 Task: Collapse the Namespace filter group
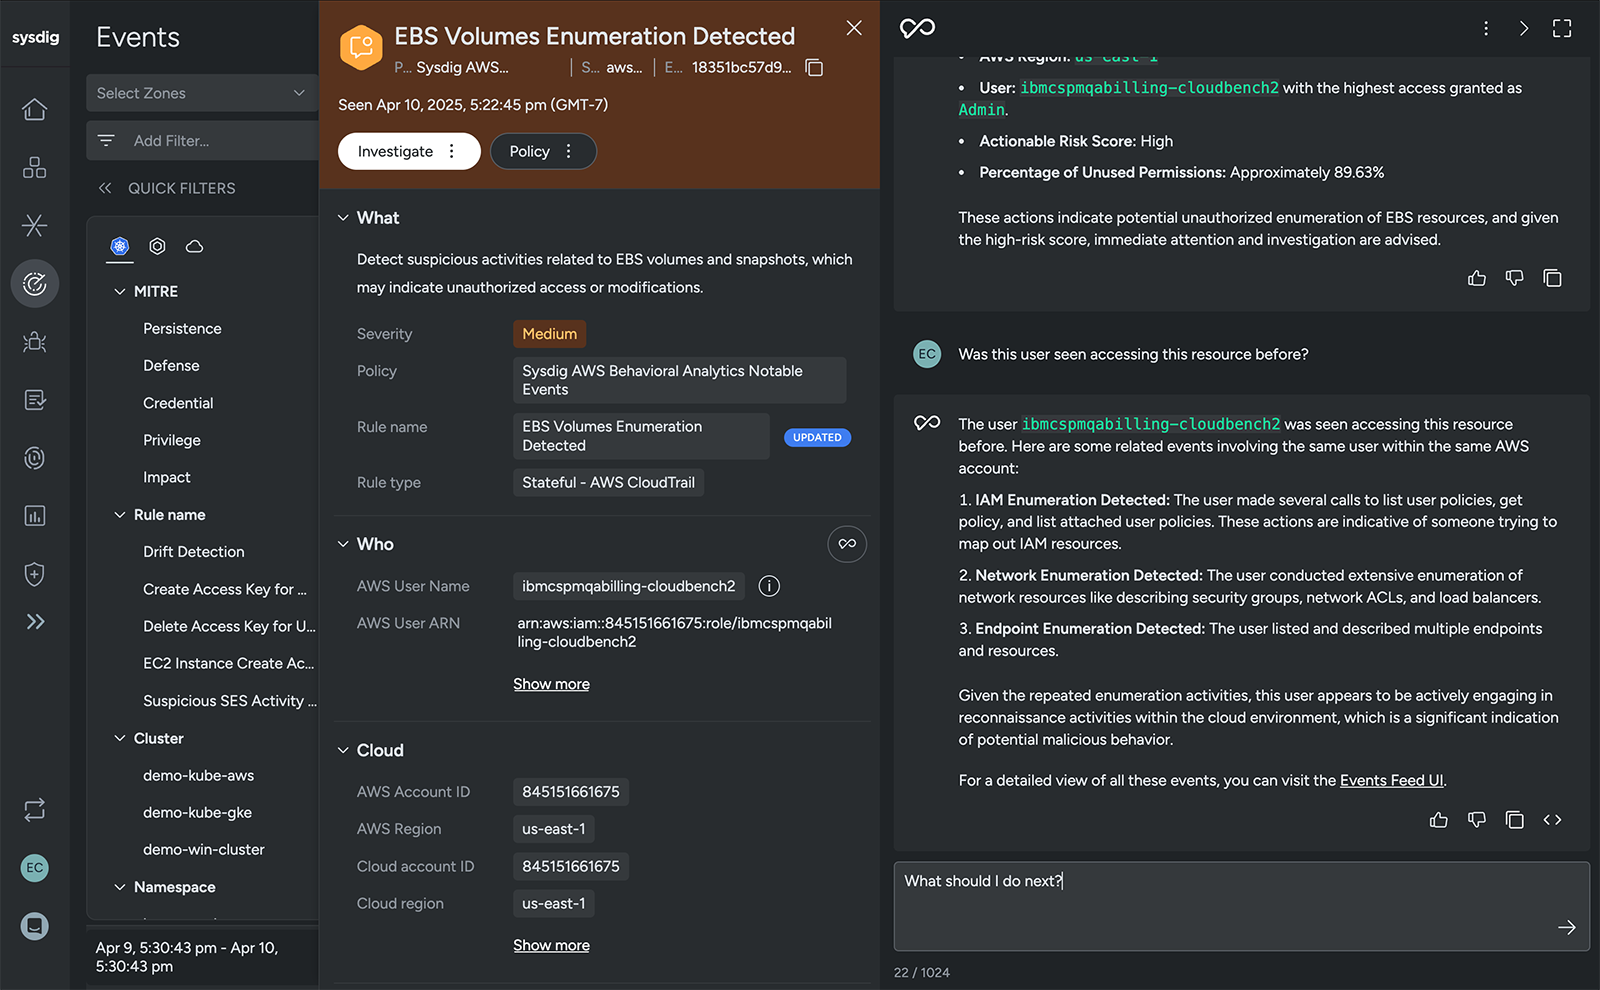pyautogui.click(x=120, y=887)
